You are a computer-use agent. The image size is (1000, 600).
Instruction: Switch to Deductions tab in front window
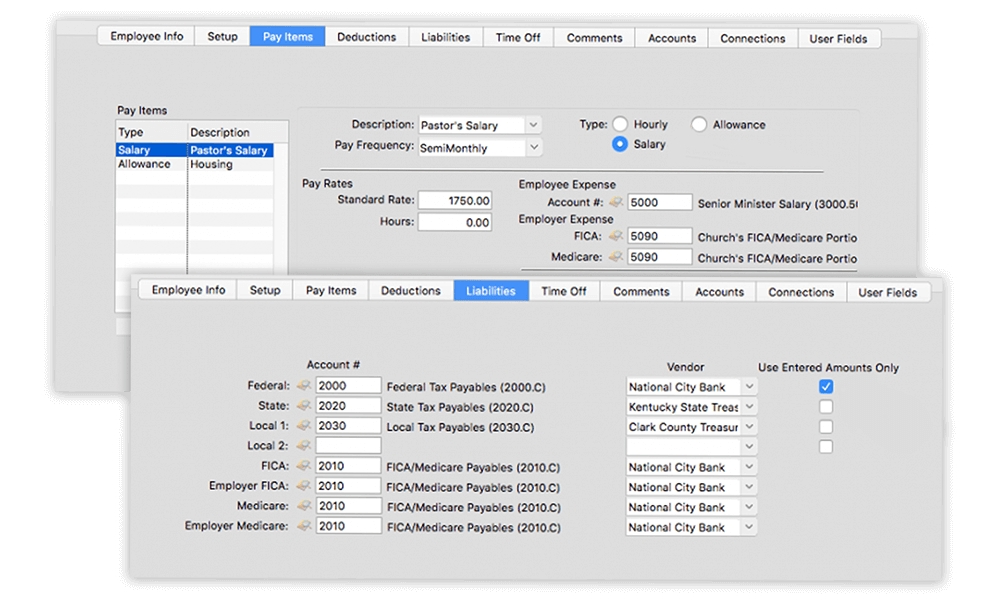(x=411, y=291)
